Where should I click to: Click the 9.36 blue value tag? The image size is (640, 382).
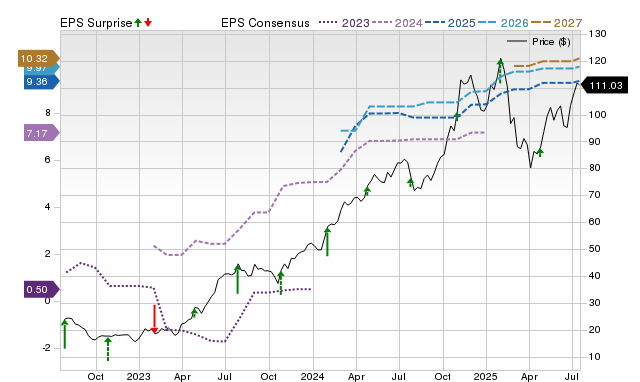click(x=42, y=82)
